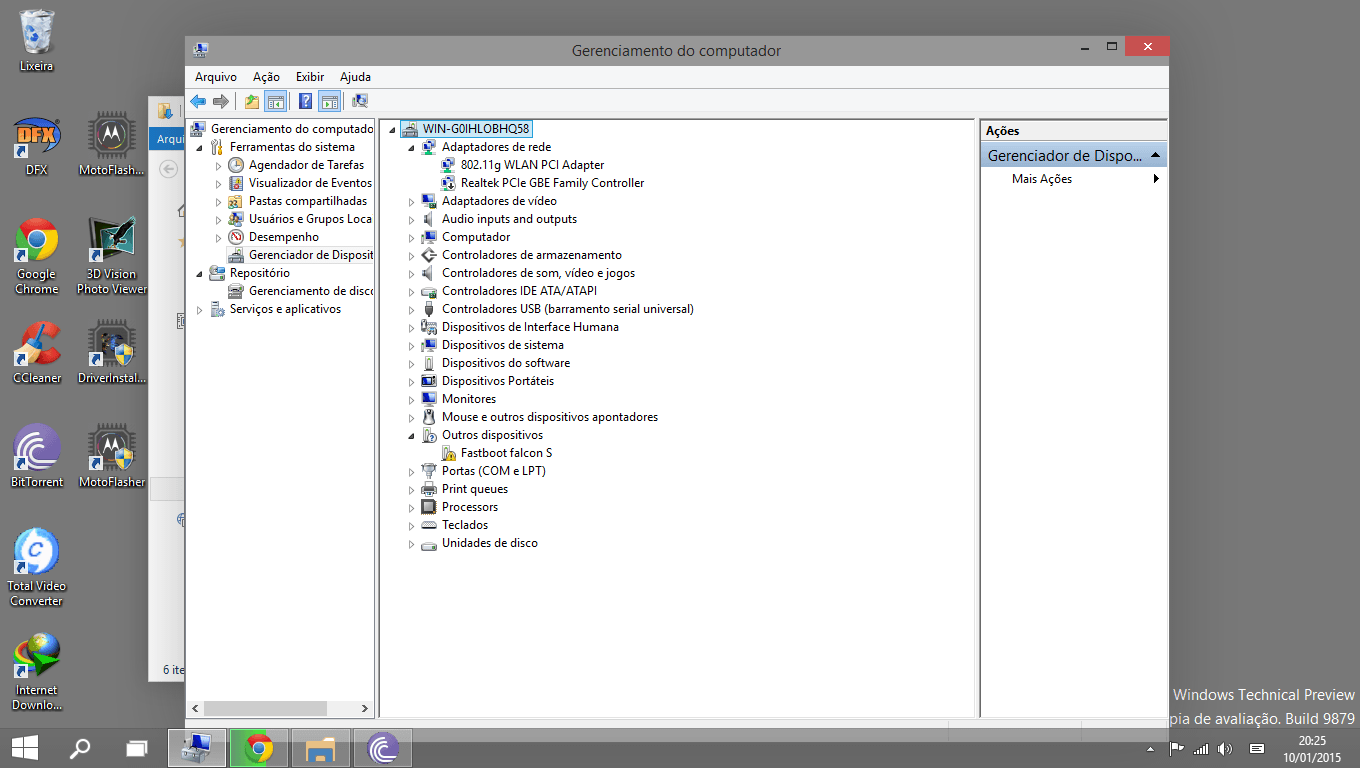The height and width of the screenshot is (768, 1360).
Task: Click the Mouse e outros dispositivos apontadores icon
Action: tap(429, 417)
